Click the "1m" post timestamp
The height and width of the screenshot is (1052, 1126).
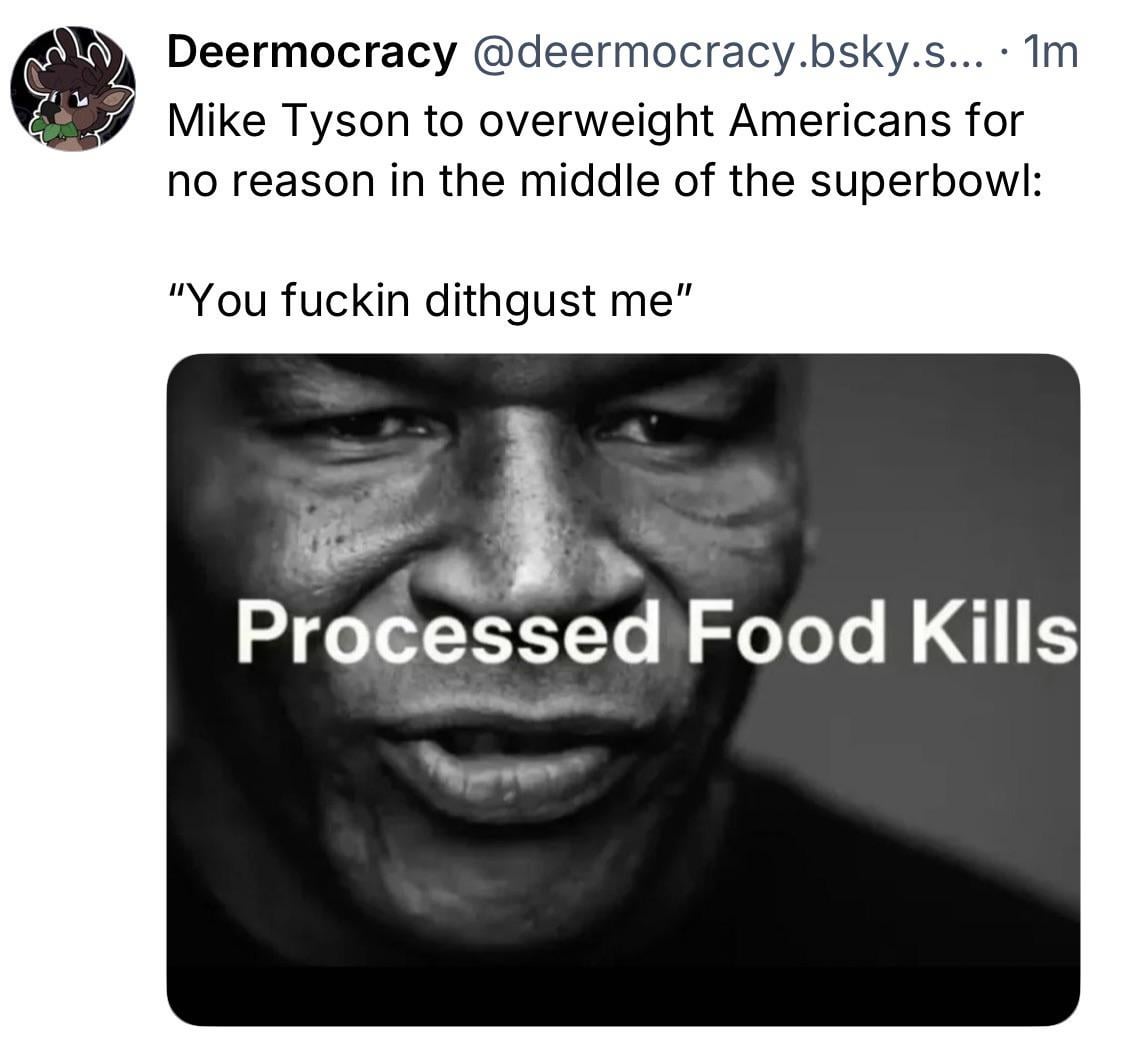point(1050,52)
